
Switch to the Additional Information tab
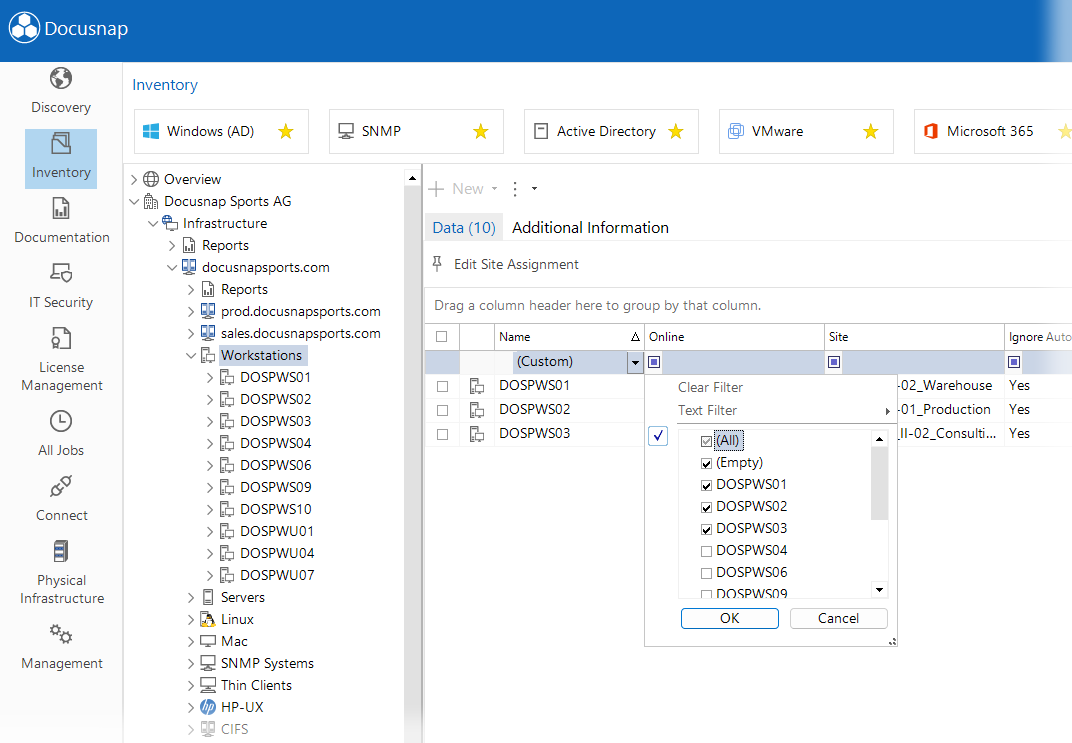pyautogui.click(x=590, y=228)
